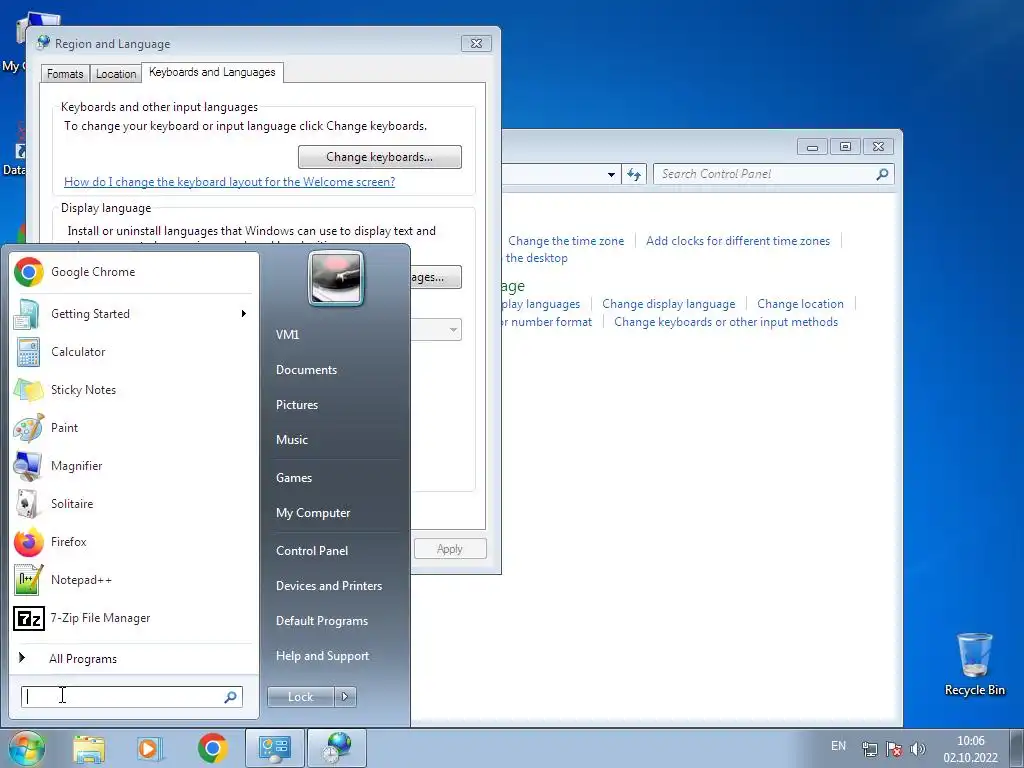Screen dimensions: 1024x768
Task: Open Games from Start menu
Action: [x=294, y=478]
